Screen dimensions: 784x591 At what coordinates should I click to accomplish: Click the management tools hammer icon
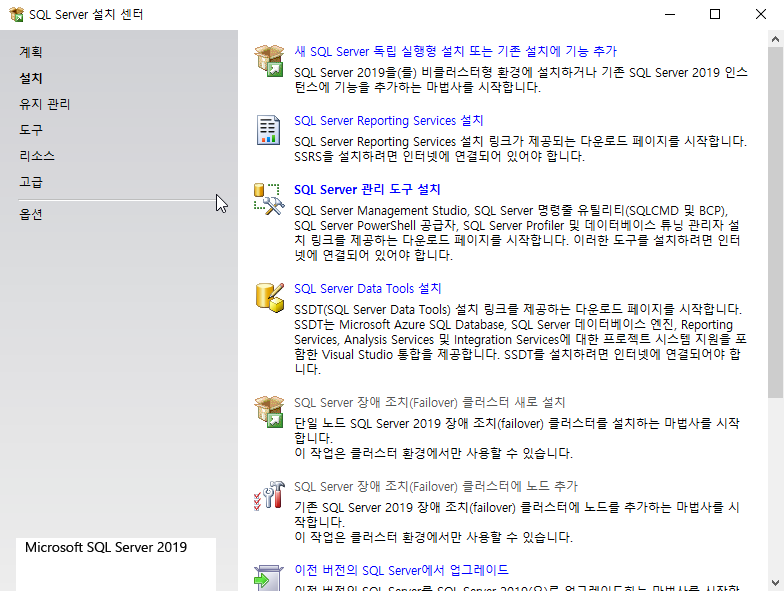pos(269,199)
